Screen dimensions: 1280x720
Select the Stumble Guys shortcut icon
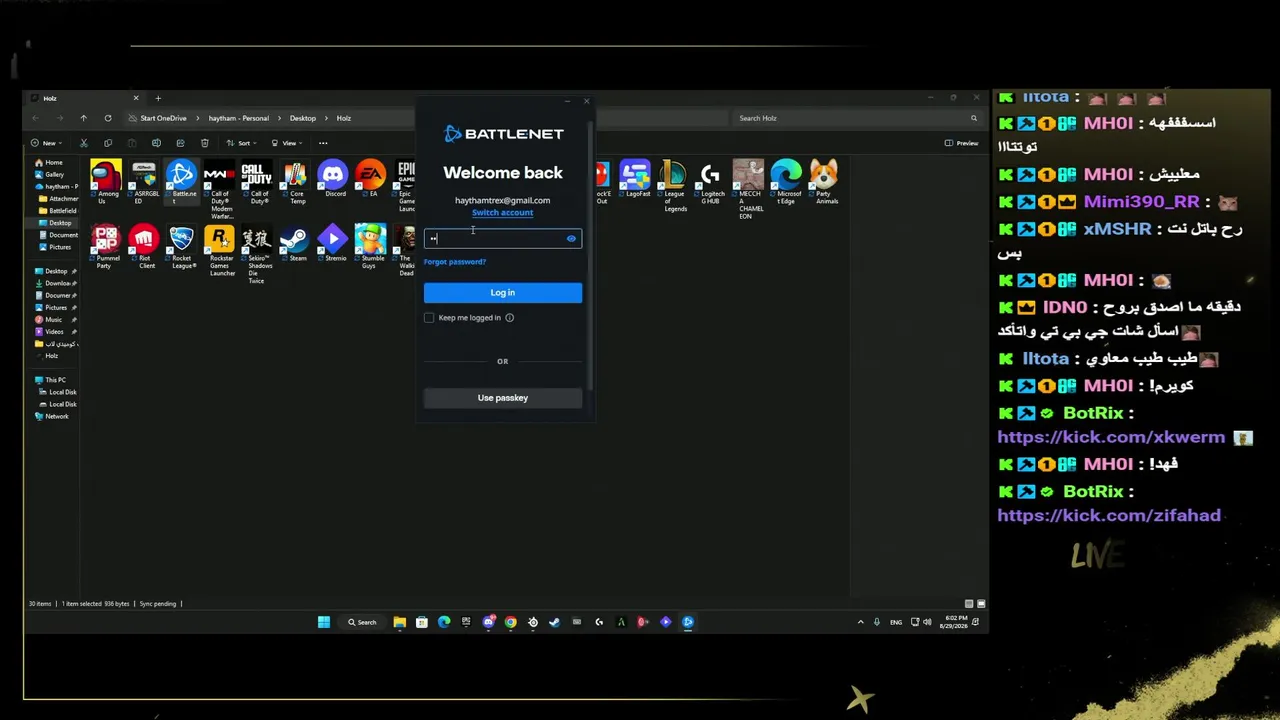[370, 239]
